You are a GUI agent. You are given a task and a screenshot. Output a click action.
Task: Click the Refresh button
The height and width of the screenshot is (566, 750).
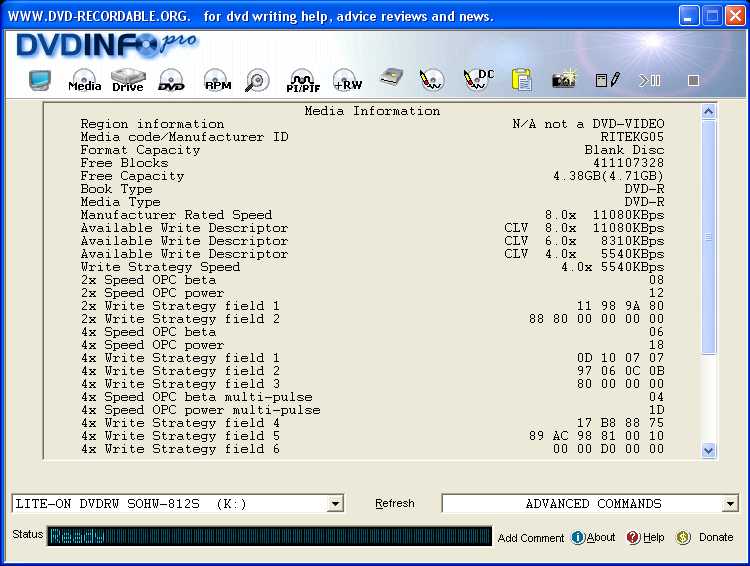pyautogui.click(x=395, y=503)
